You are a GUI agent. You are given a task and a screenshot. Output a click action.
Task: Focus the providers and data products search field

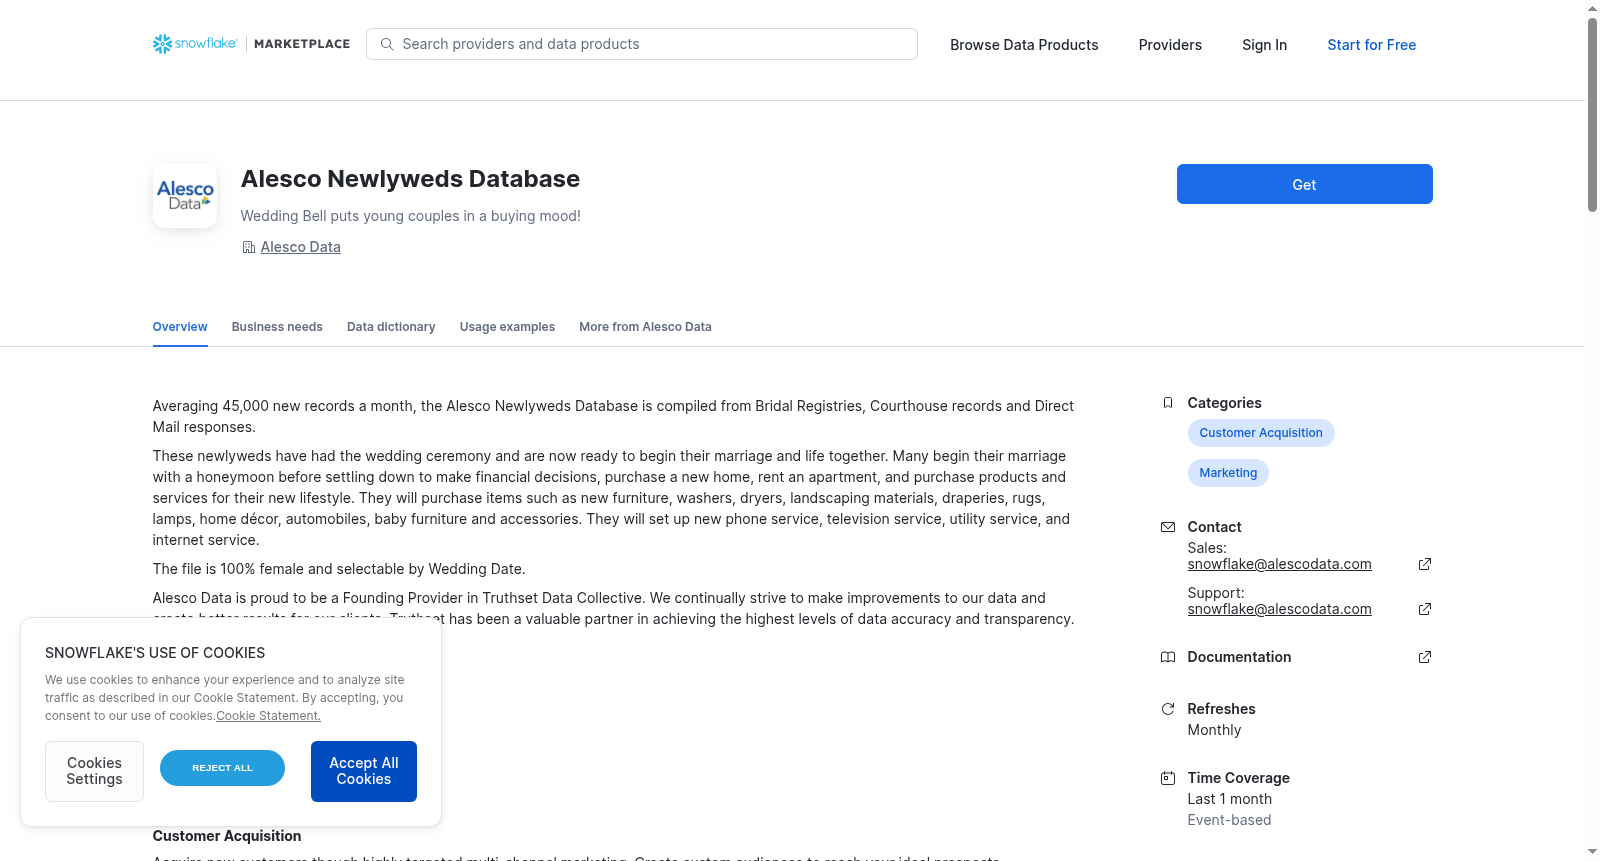tap(642, 44)
